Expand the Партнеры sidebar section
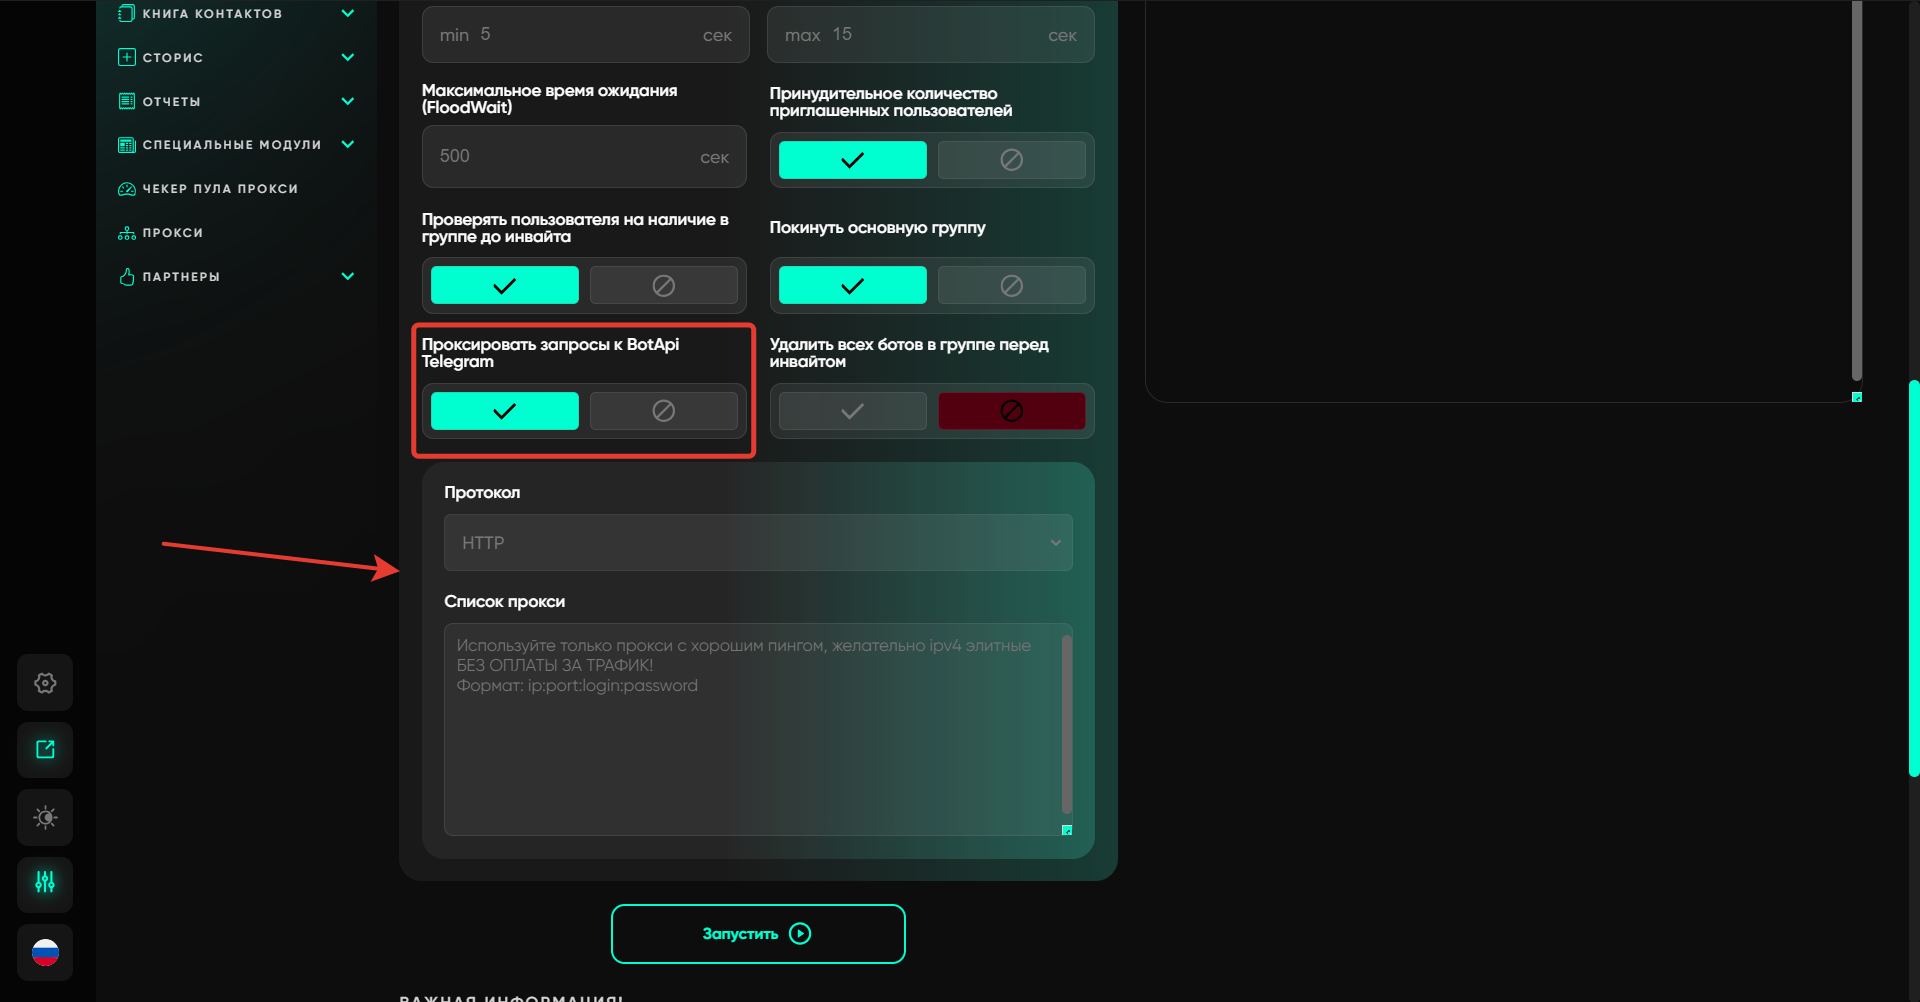1920x1002 pixels. (348, 277)
